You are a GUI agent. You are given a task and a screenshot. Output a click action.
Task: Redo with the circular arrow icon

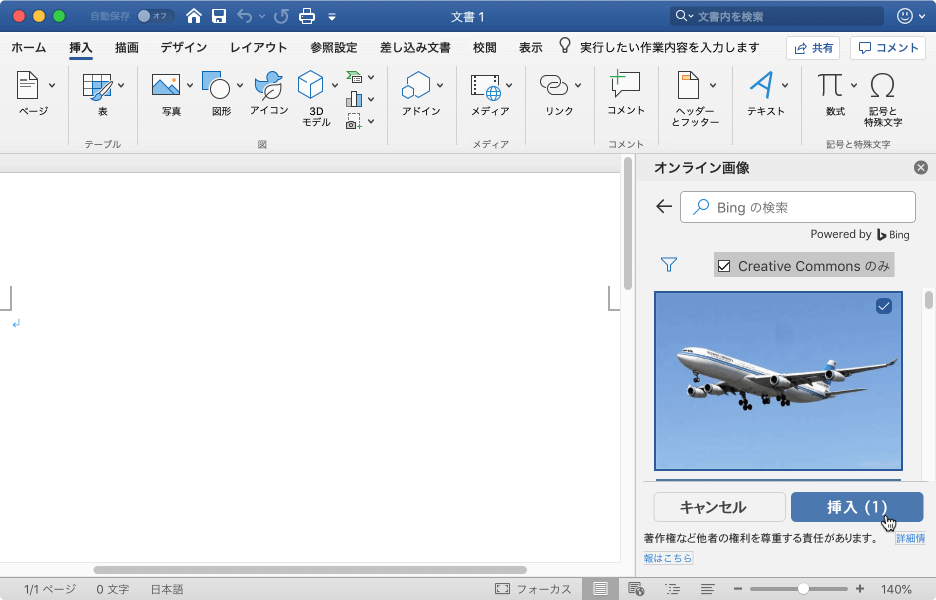coord(281,16)
